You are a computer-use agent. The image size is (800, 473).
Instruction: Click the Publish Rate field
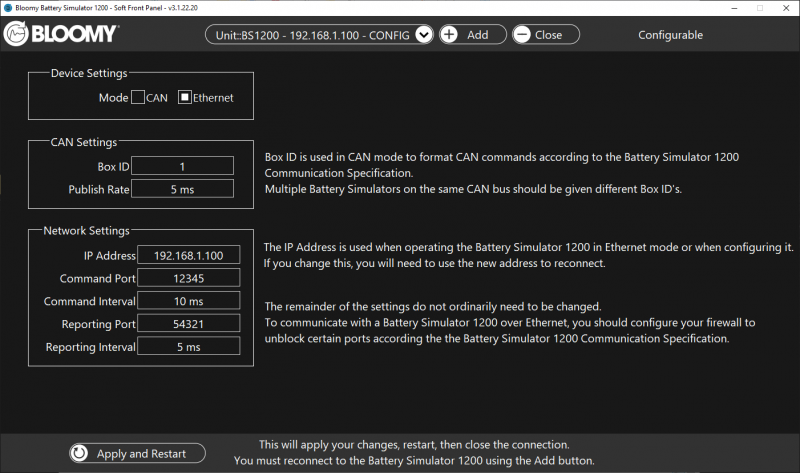pos(182,189)
